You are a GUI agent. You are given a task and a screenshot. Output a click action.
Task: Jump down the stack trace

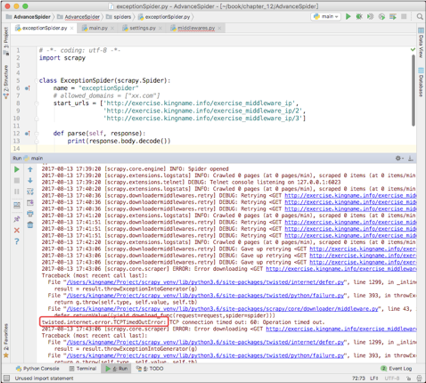click(30, 180)
